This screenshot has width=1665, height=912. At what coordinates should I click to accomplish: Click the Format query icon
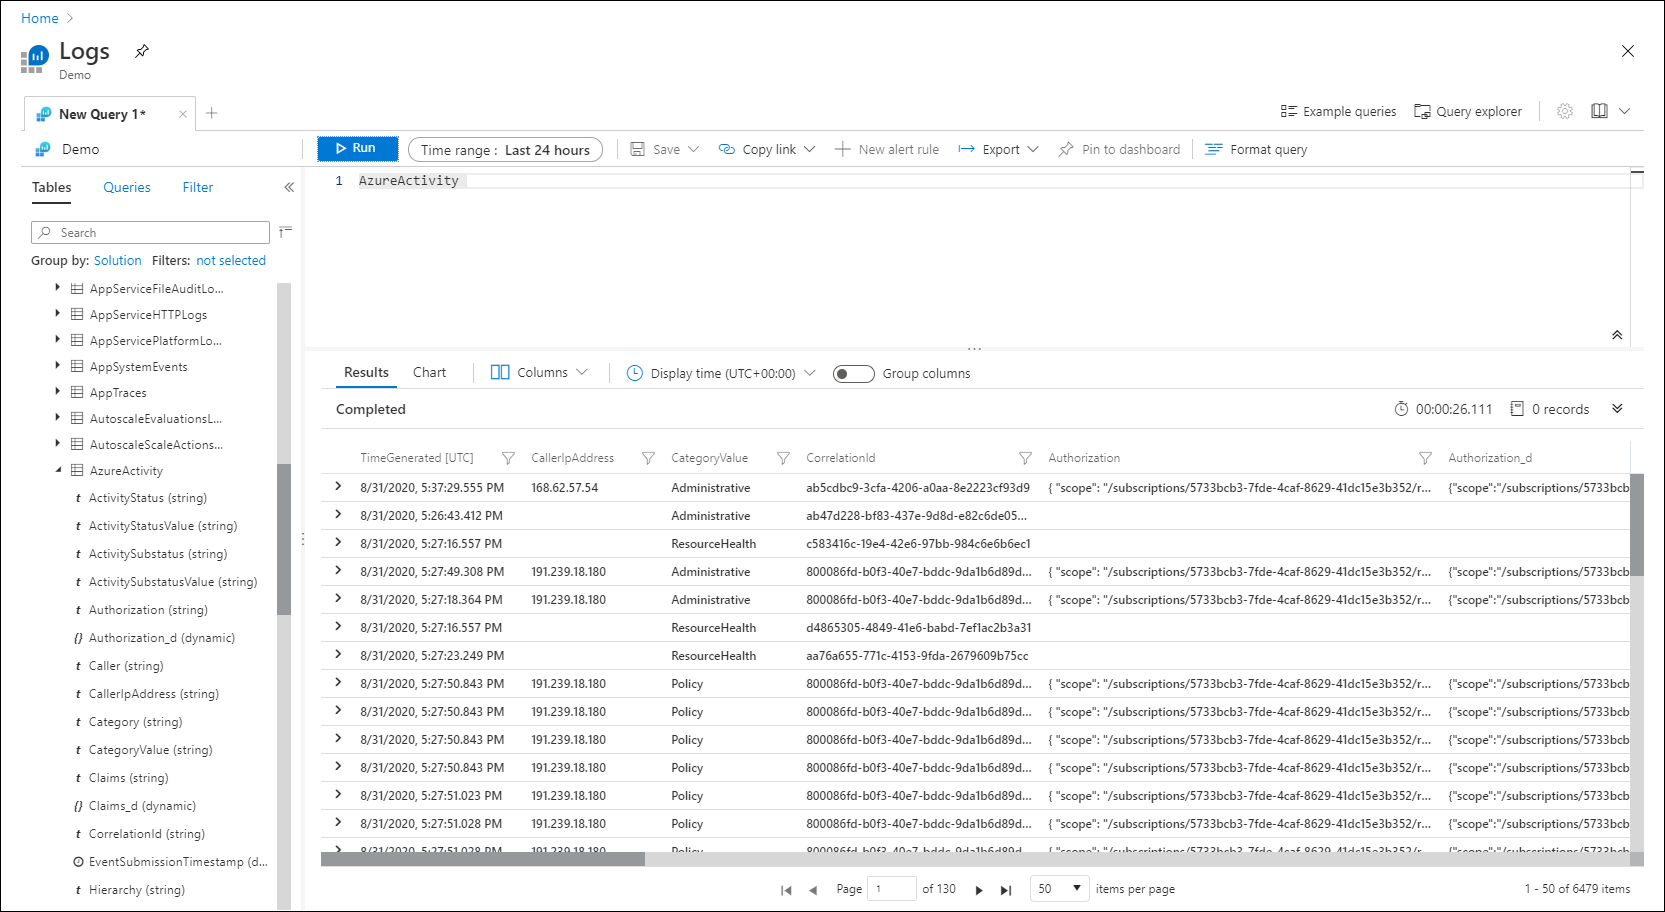1213,149
